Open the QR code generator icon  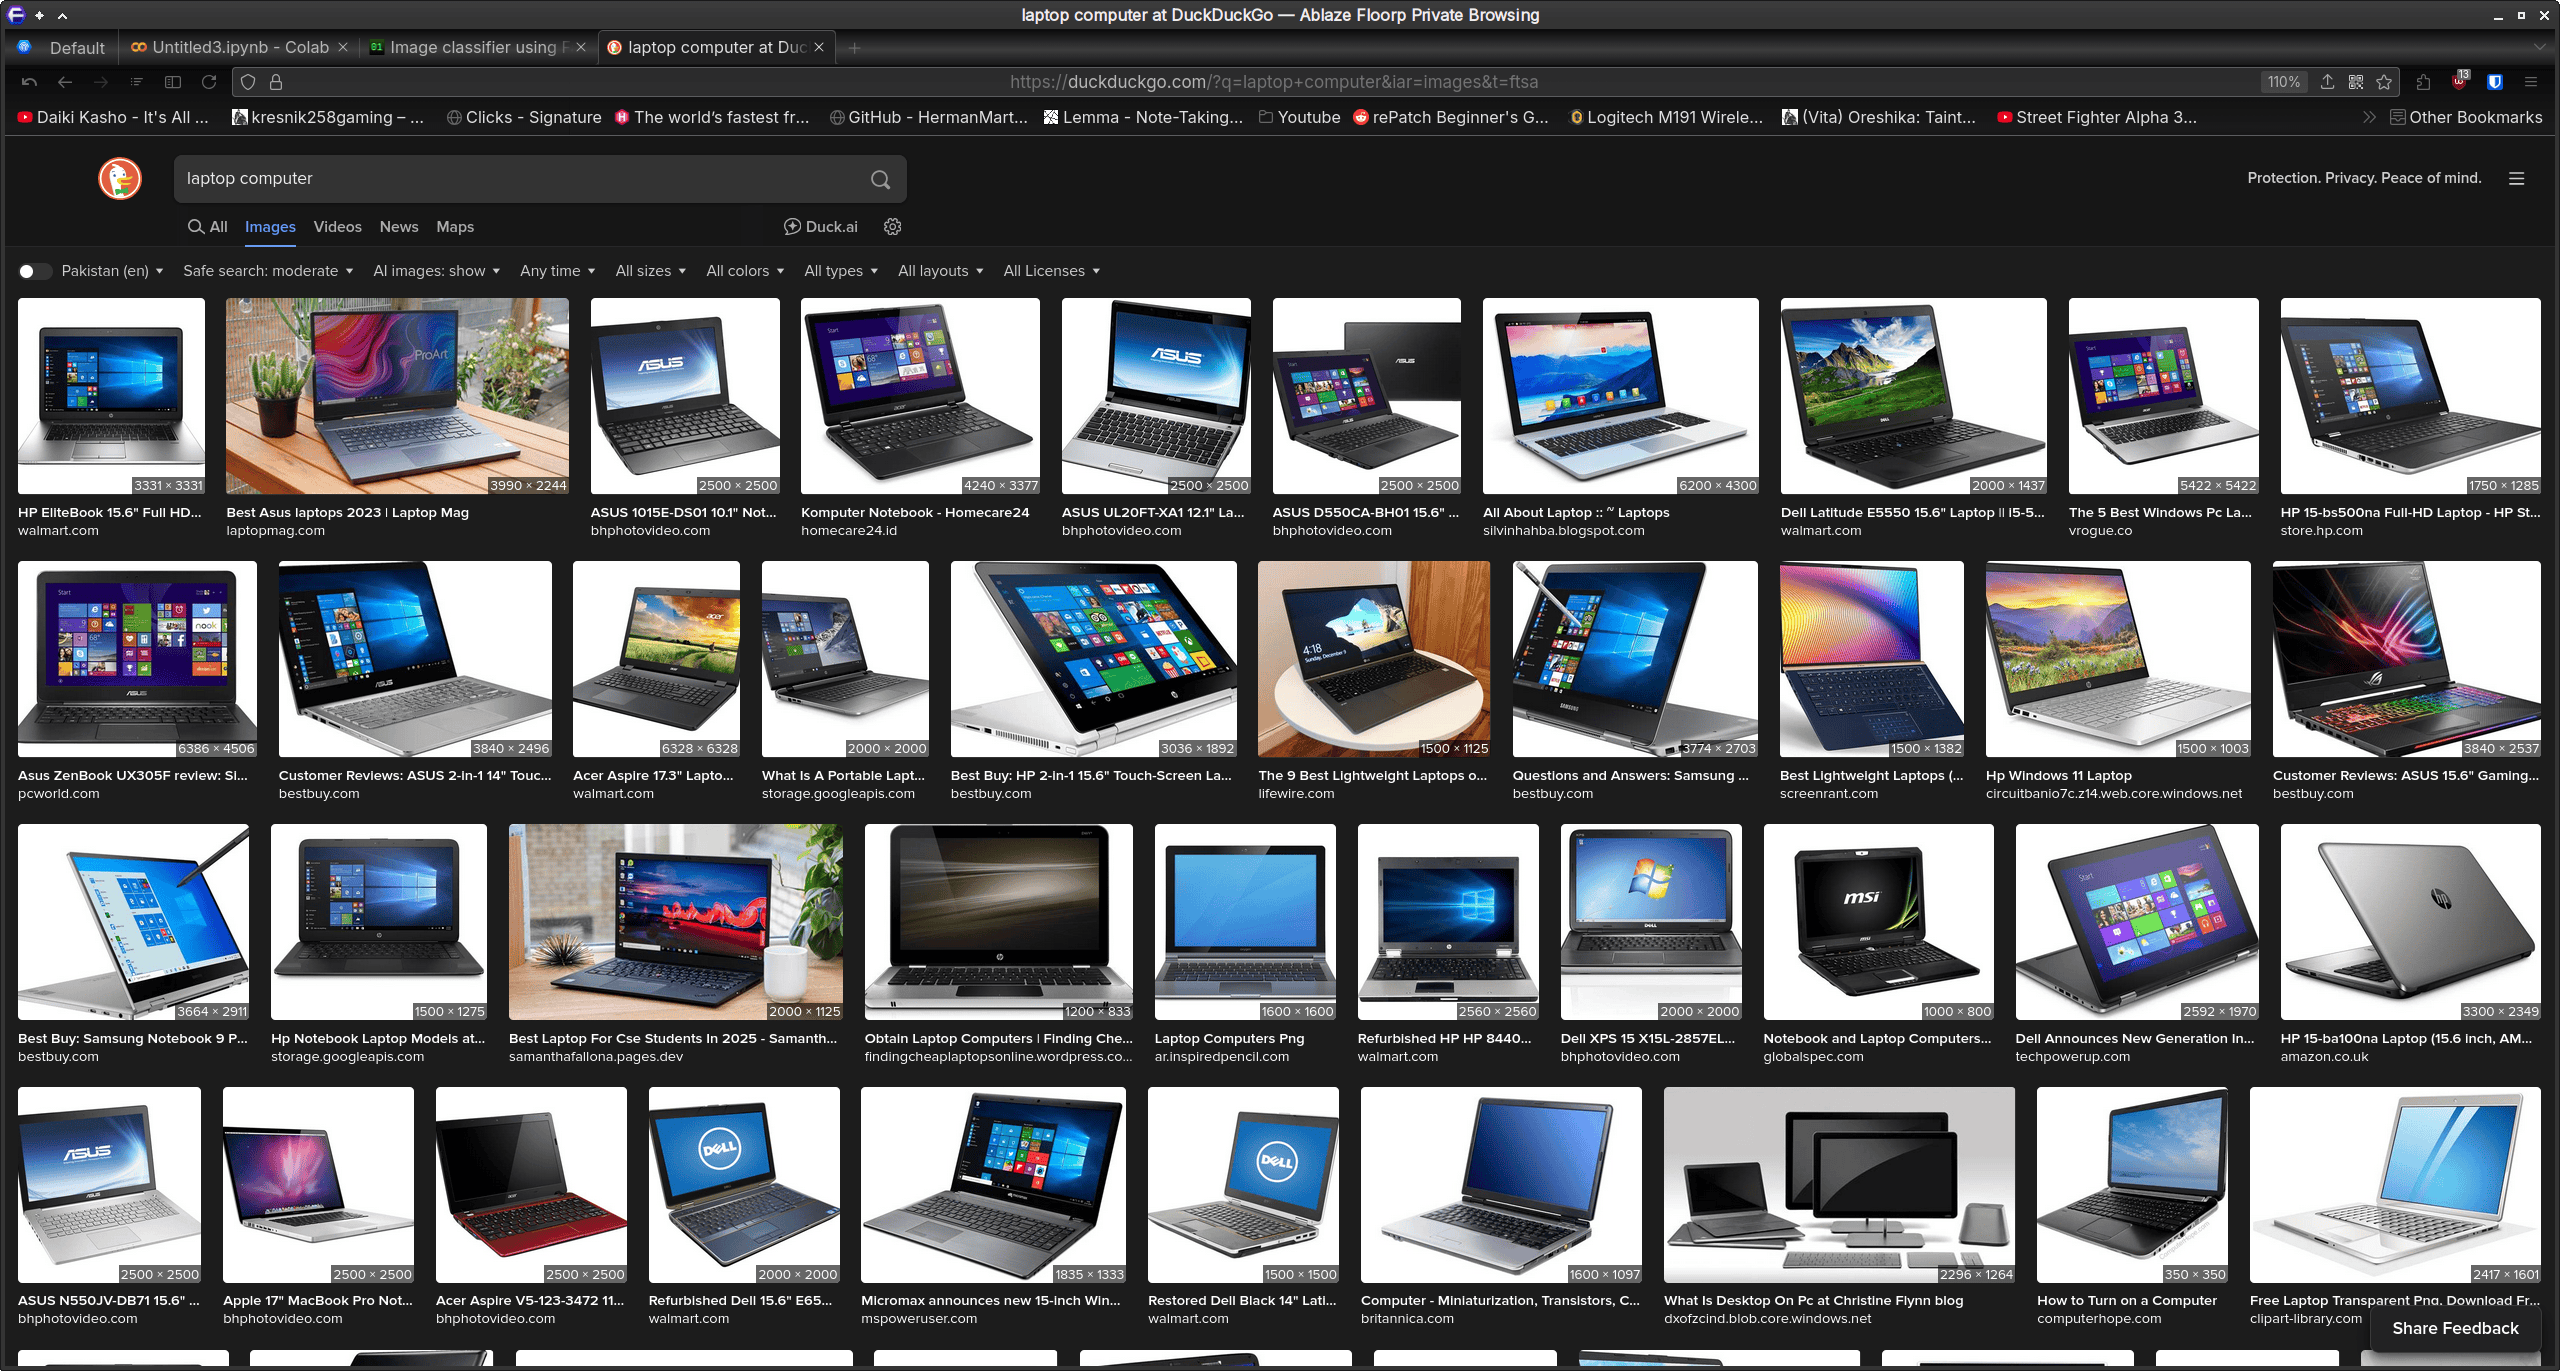pos(2356,82)
